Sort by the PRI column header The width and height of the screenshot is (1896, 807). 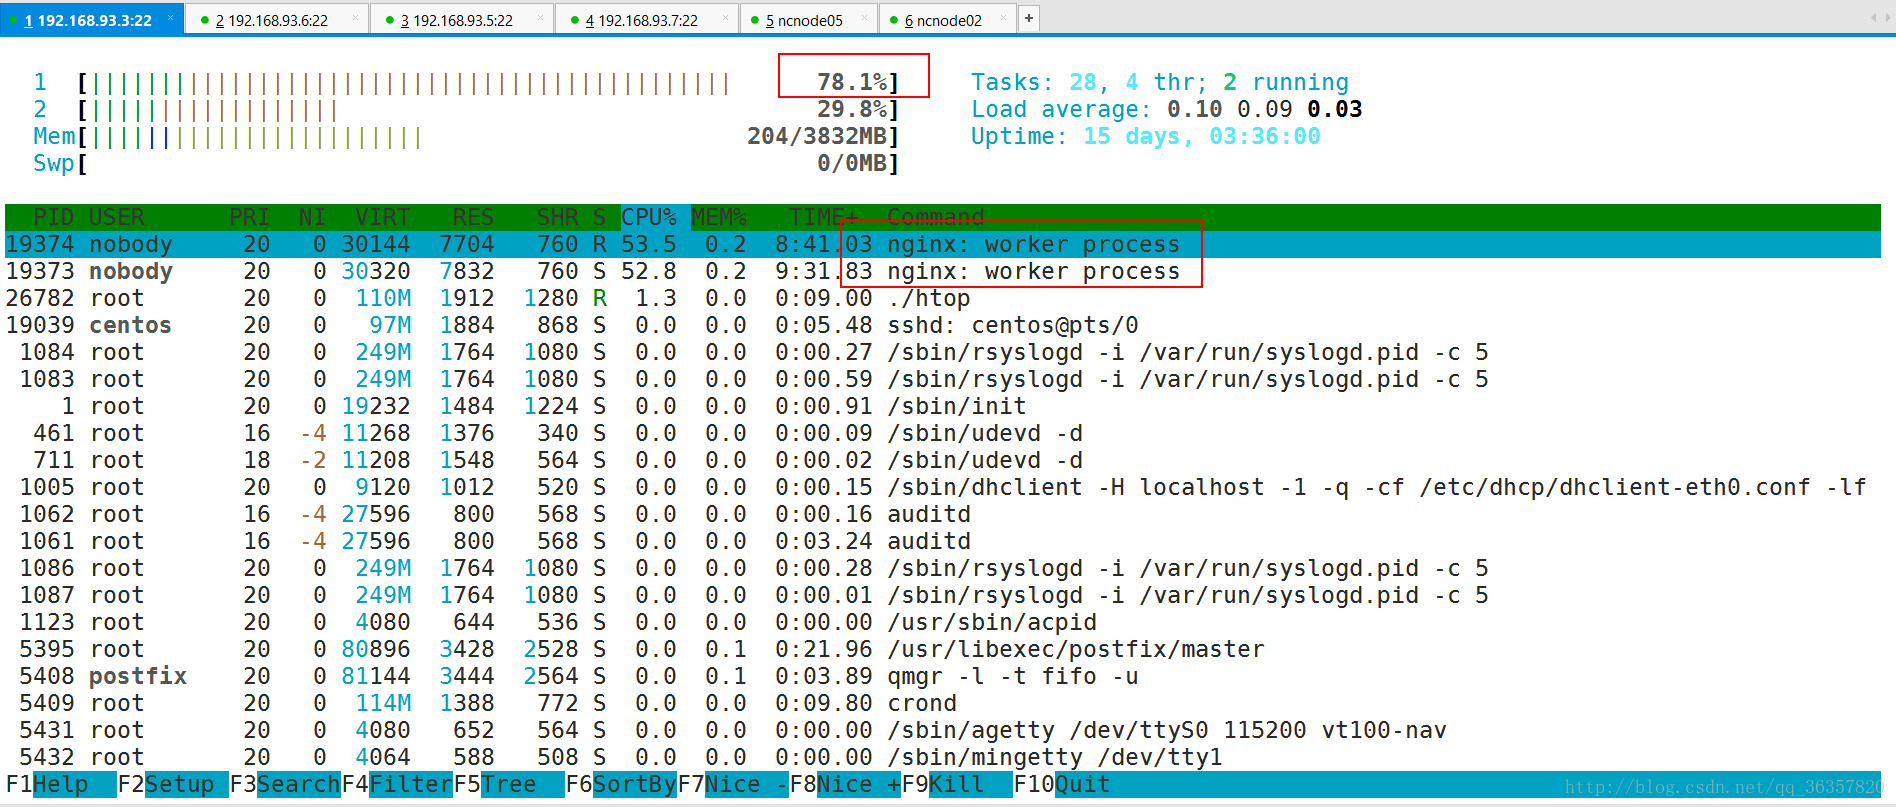pyautogui.click(x=249, y=217)
